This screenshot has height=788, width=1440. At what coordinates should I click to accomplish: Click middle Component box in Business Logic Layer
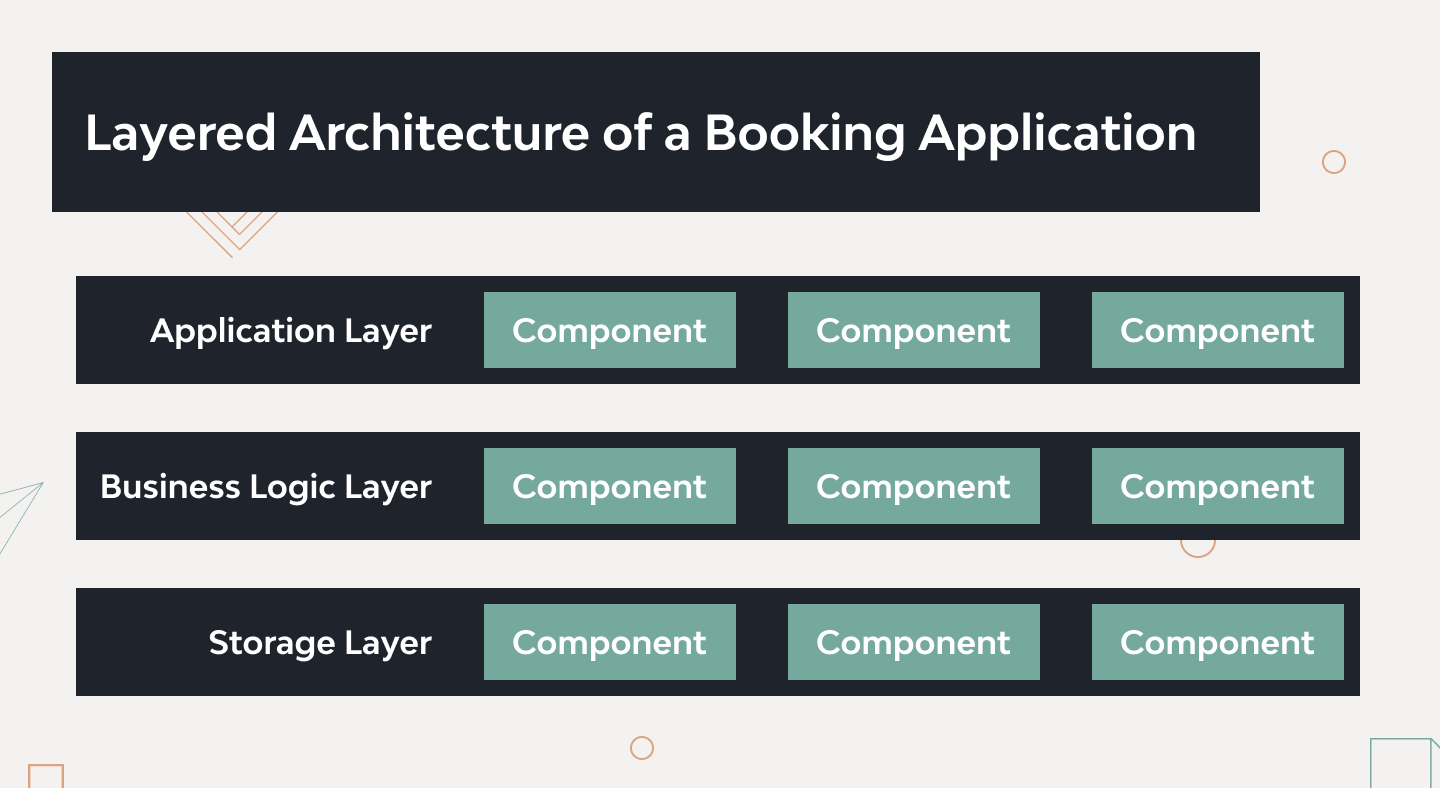(x=914, y=486)
